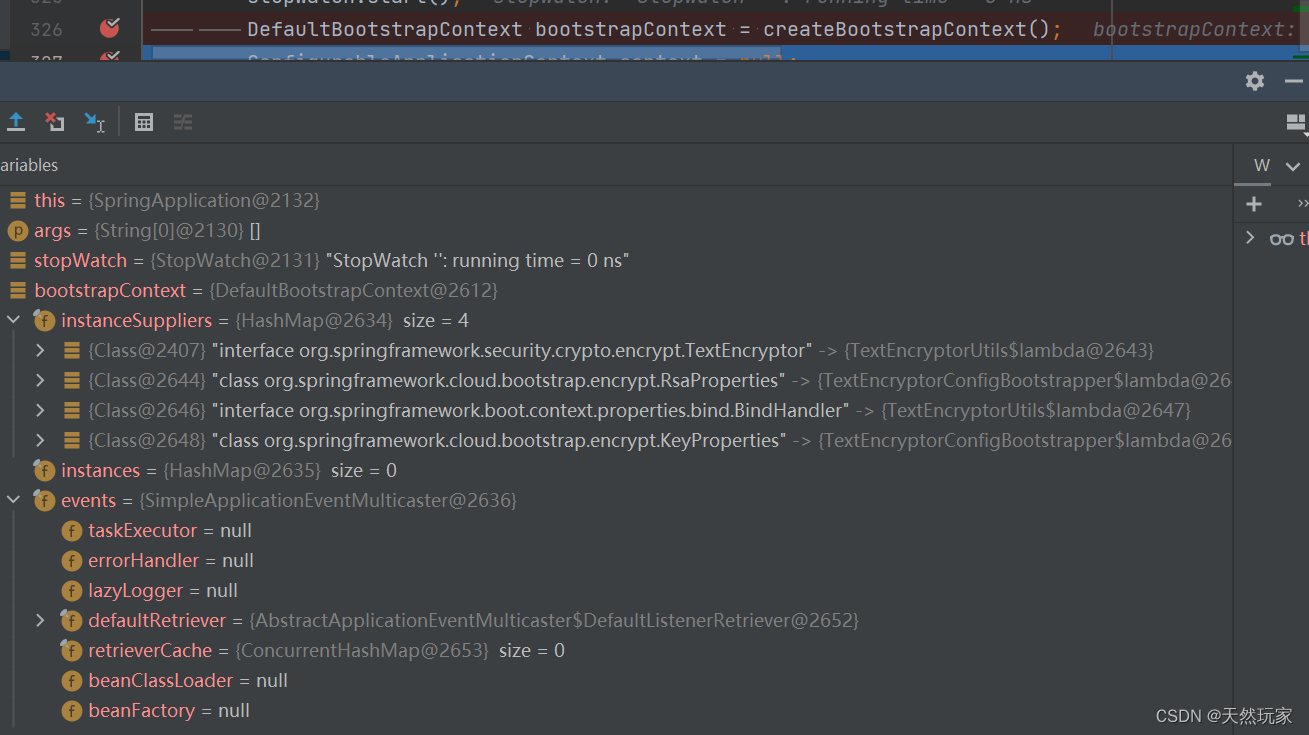Select the lazyLogger = null field
This screenshot has height=735, width=1309.
[x=149, y=590]
